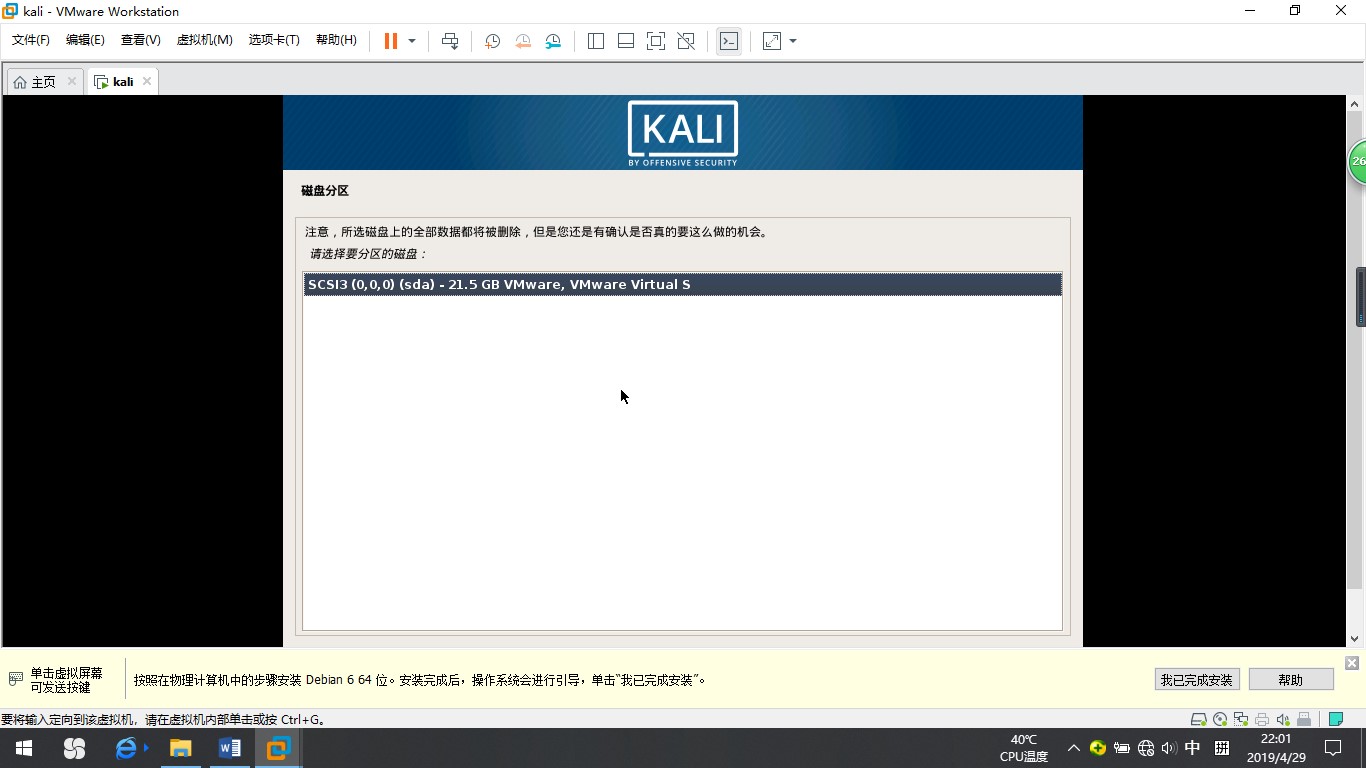Image resolution: width=1366 pixels, height=768 pixels.
Task: Click the keyboard icon beside 单击虚拟屏幕
Action: click(x=15, y=679)
